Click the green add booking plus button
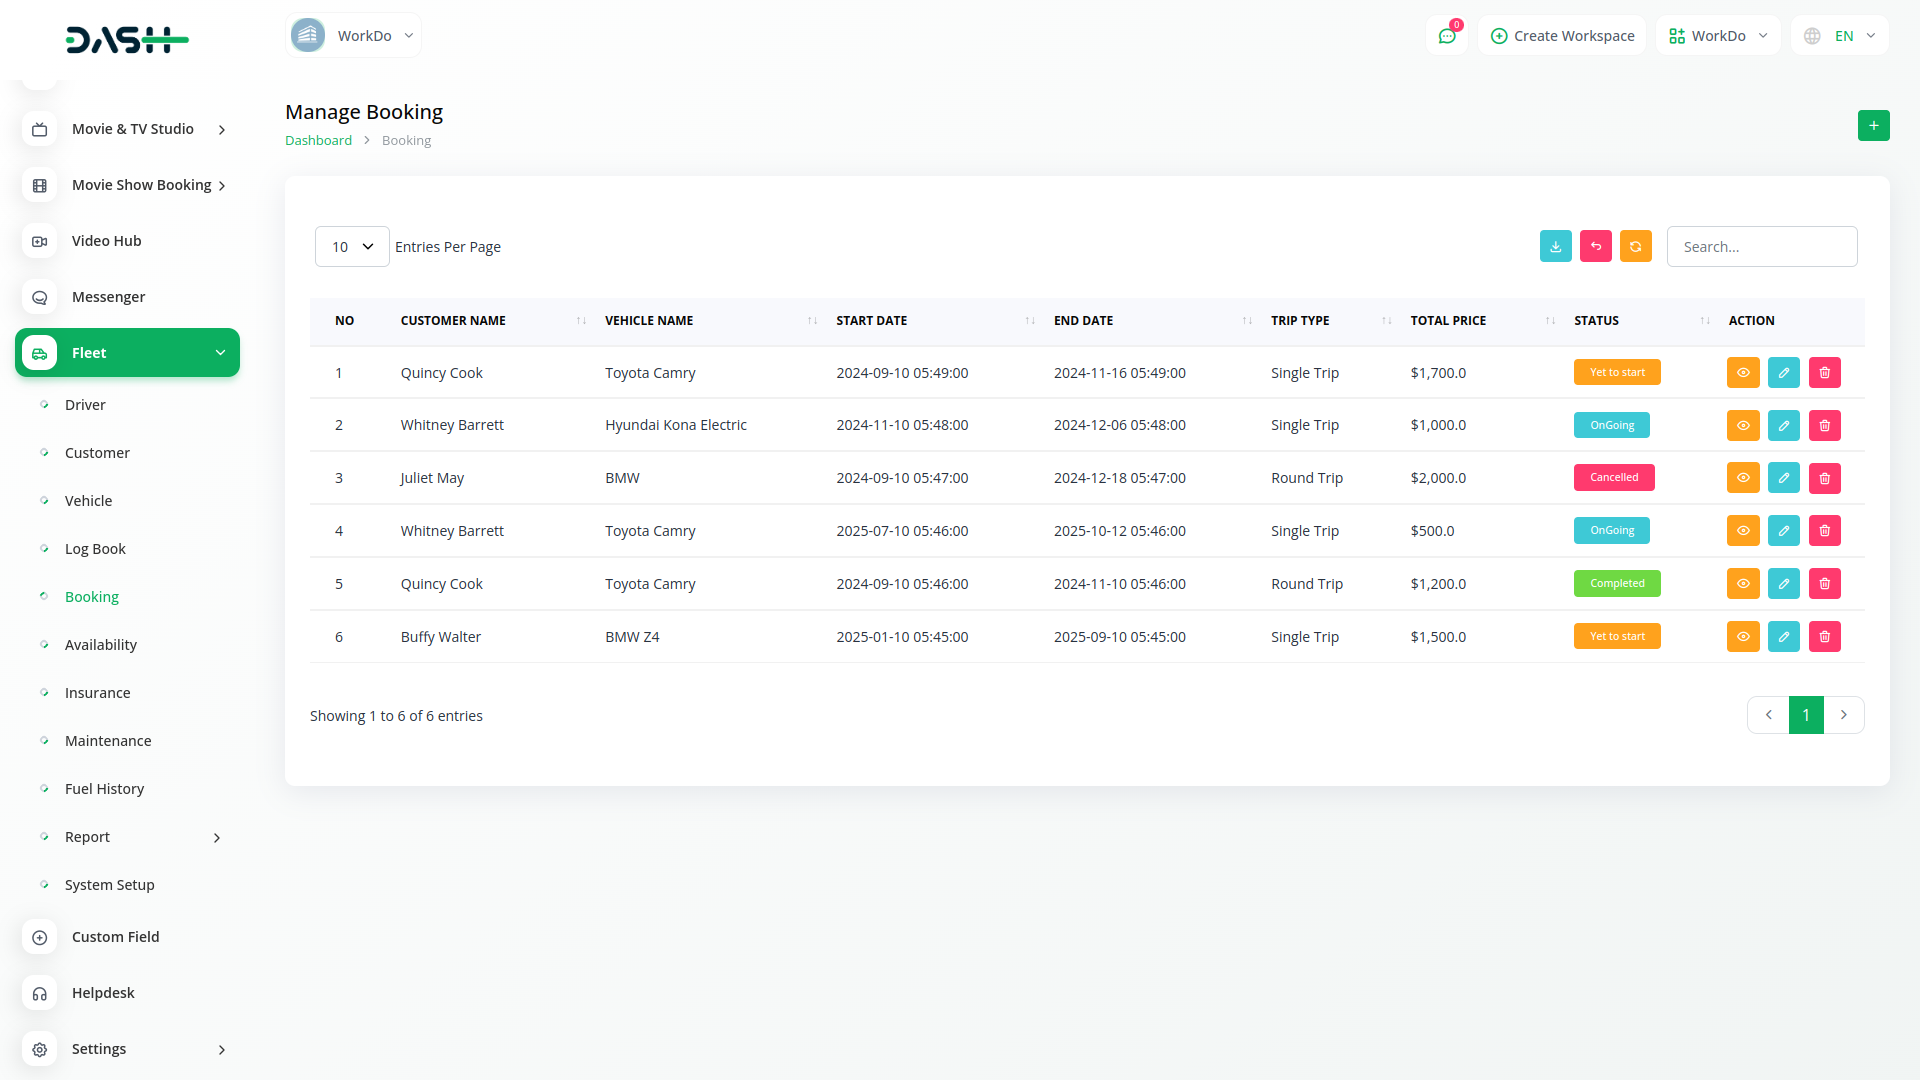 tap(1873, 126)
